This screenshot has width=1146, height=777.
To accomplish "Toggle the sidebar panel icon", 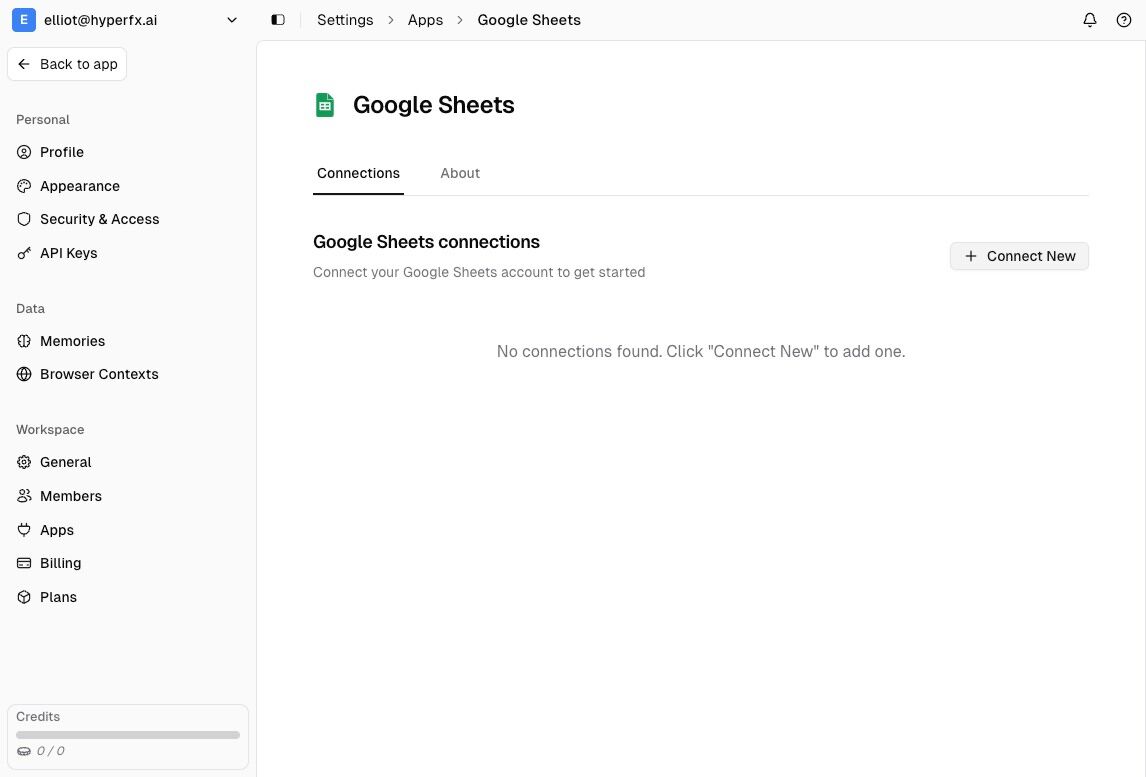I will pyautogui.click(x=278, y=20).
